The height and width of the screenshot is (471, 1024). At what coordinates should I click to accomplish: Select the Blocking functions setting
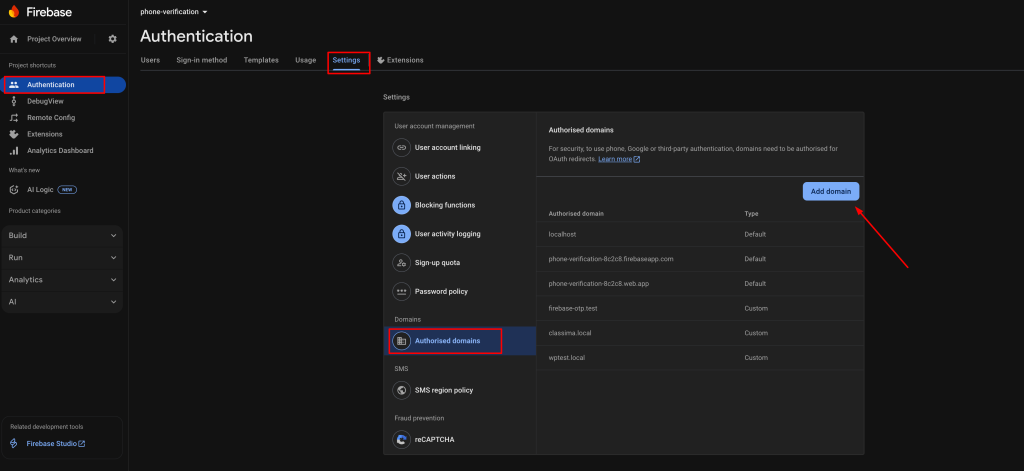(x=460, y=205)
